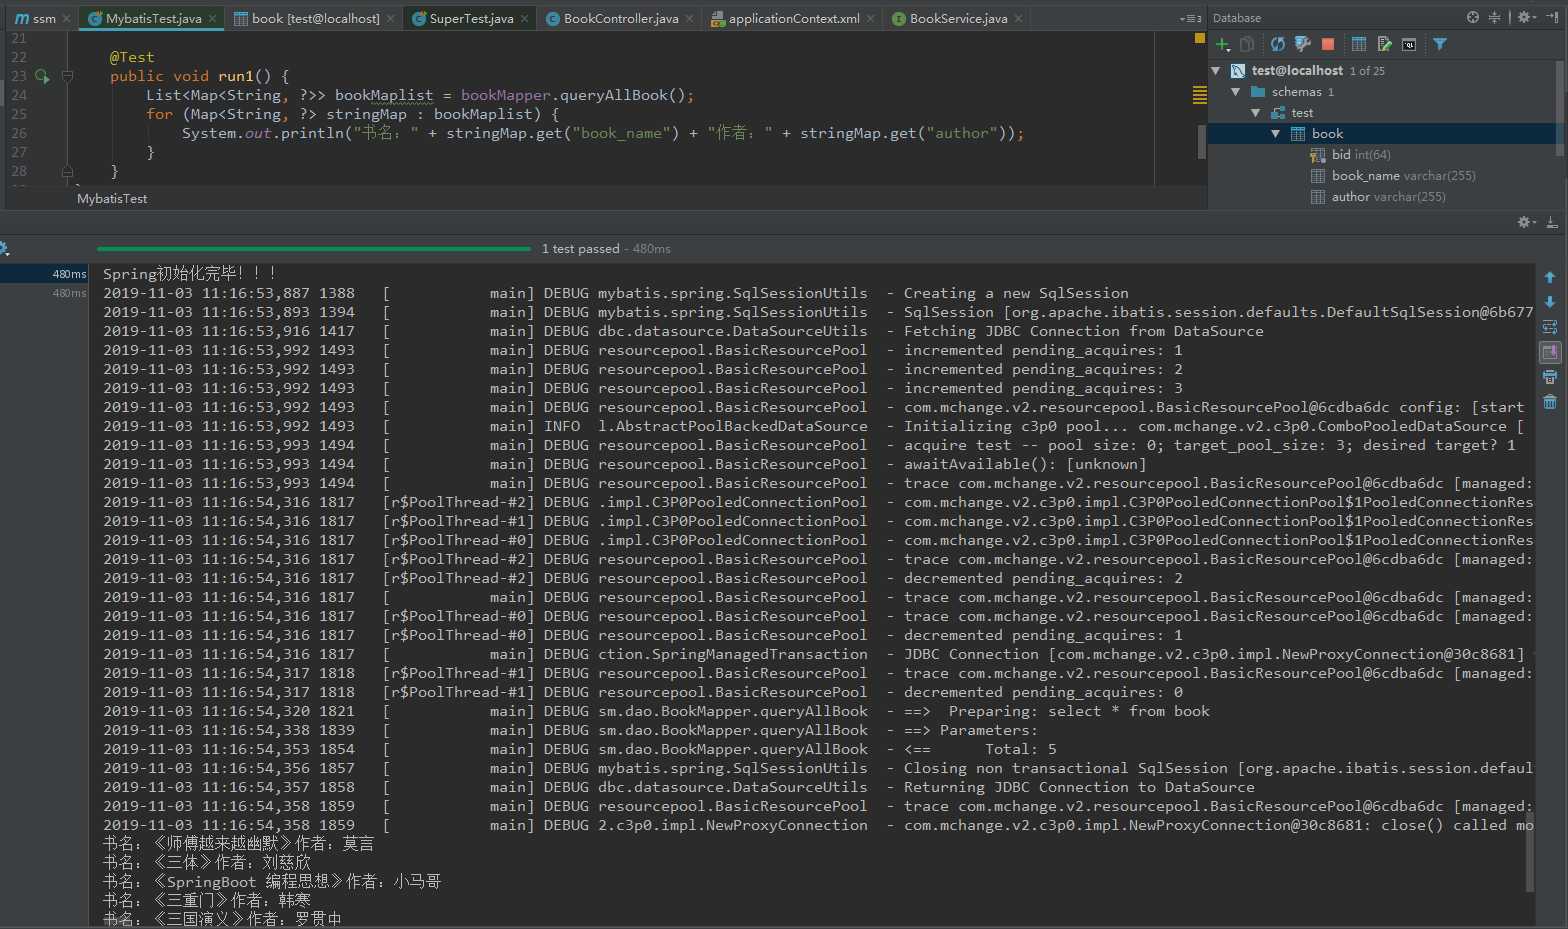
Task: Collapse the test@localhost data source node
Action: 1216,71
